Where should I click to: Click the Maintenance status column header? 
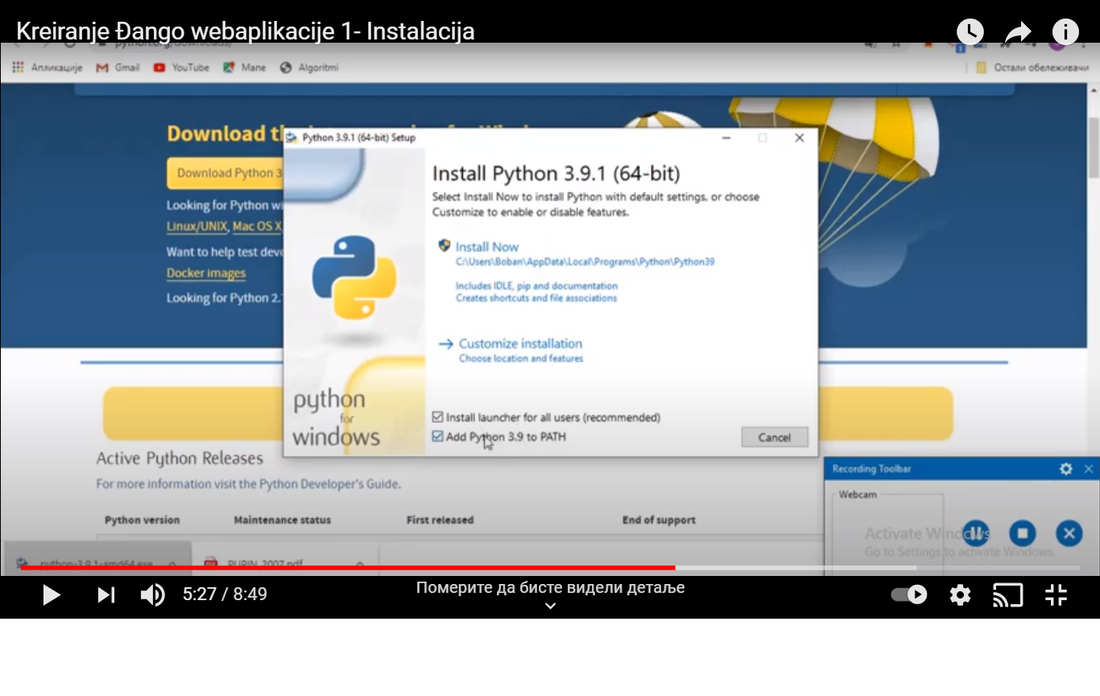pyautogui.click(x=282, y=520)
